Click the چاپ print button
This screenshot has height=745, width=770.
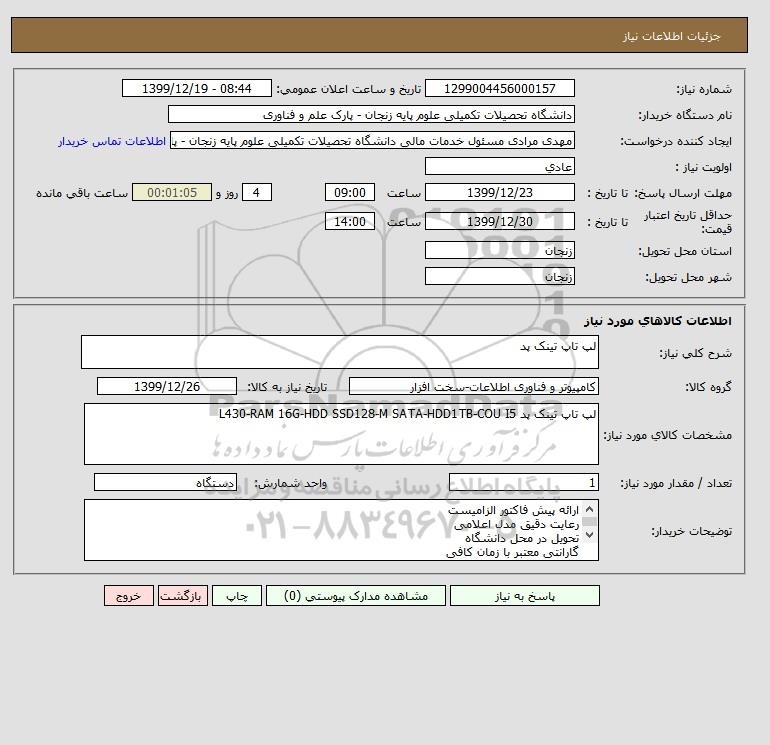pyautogui.click(x=237, y=596)
